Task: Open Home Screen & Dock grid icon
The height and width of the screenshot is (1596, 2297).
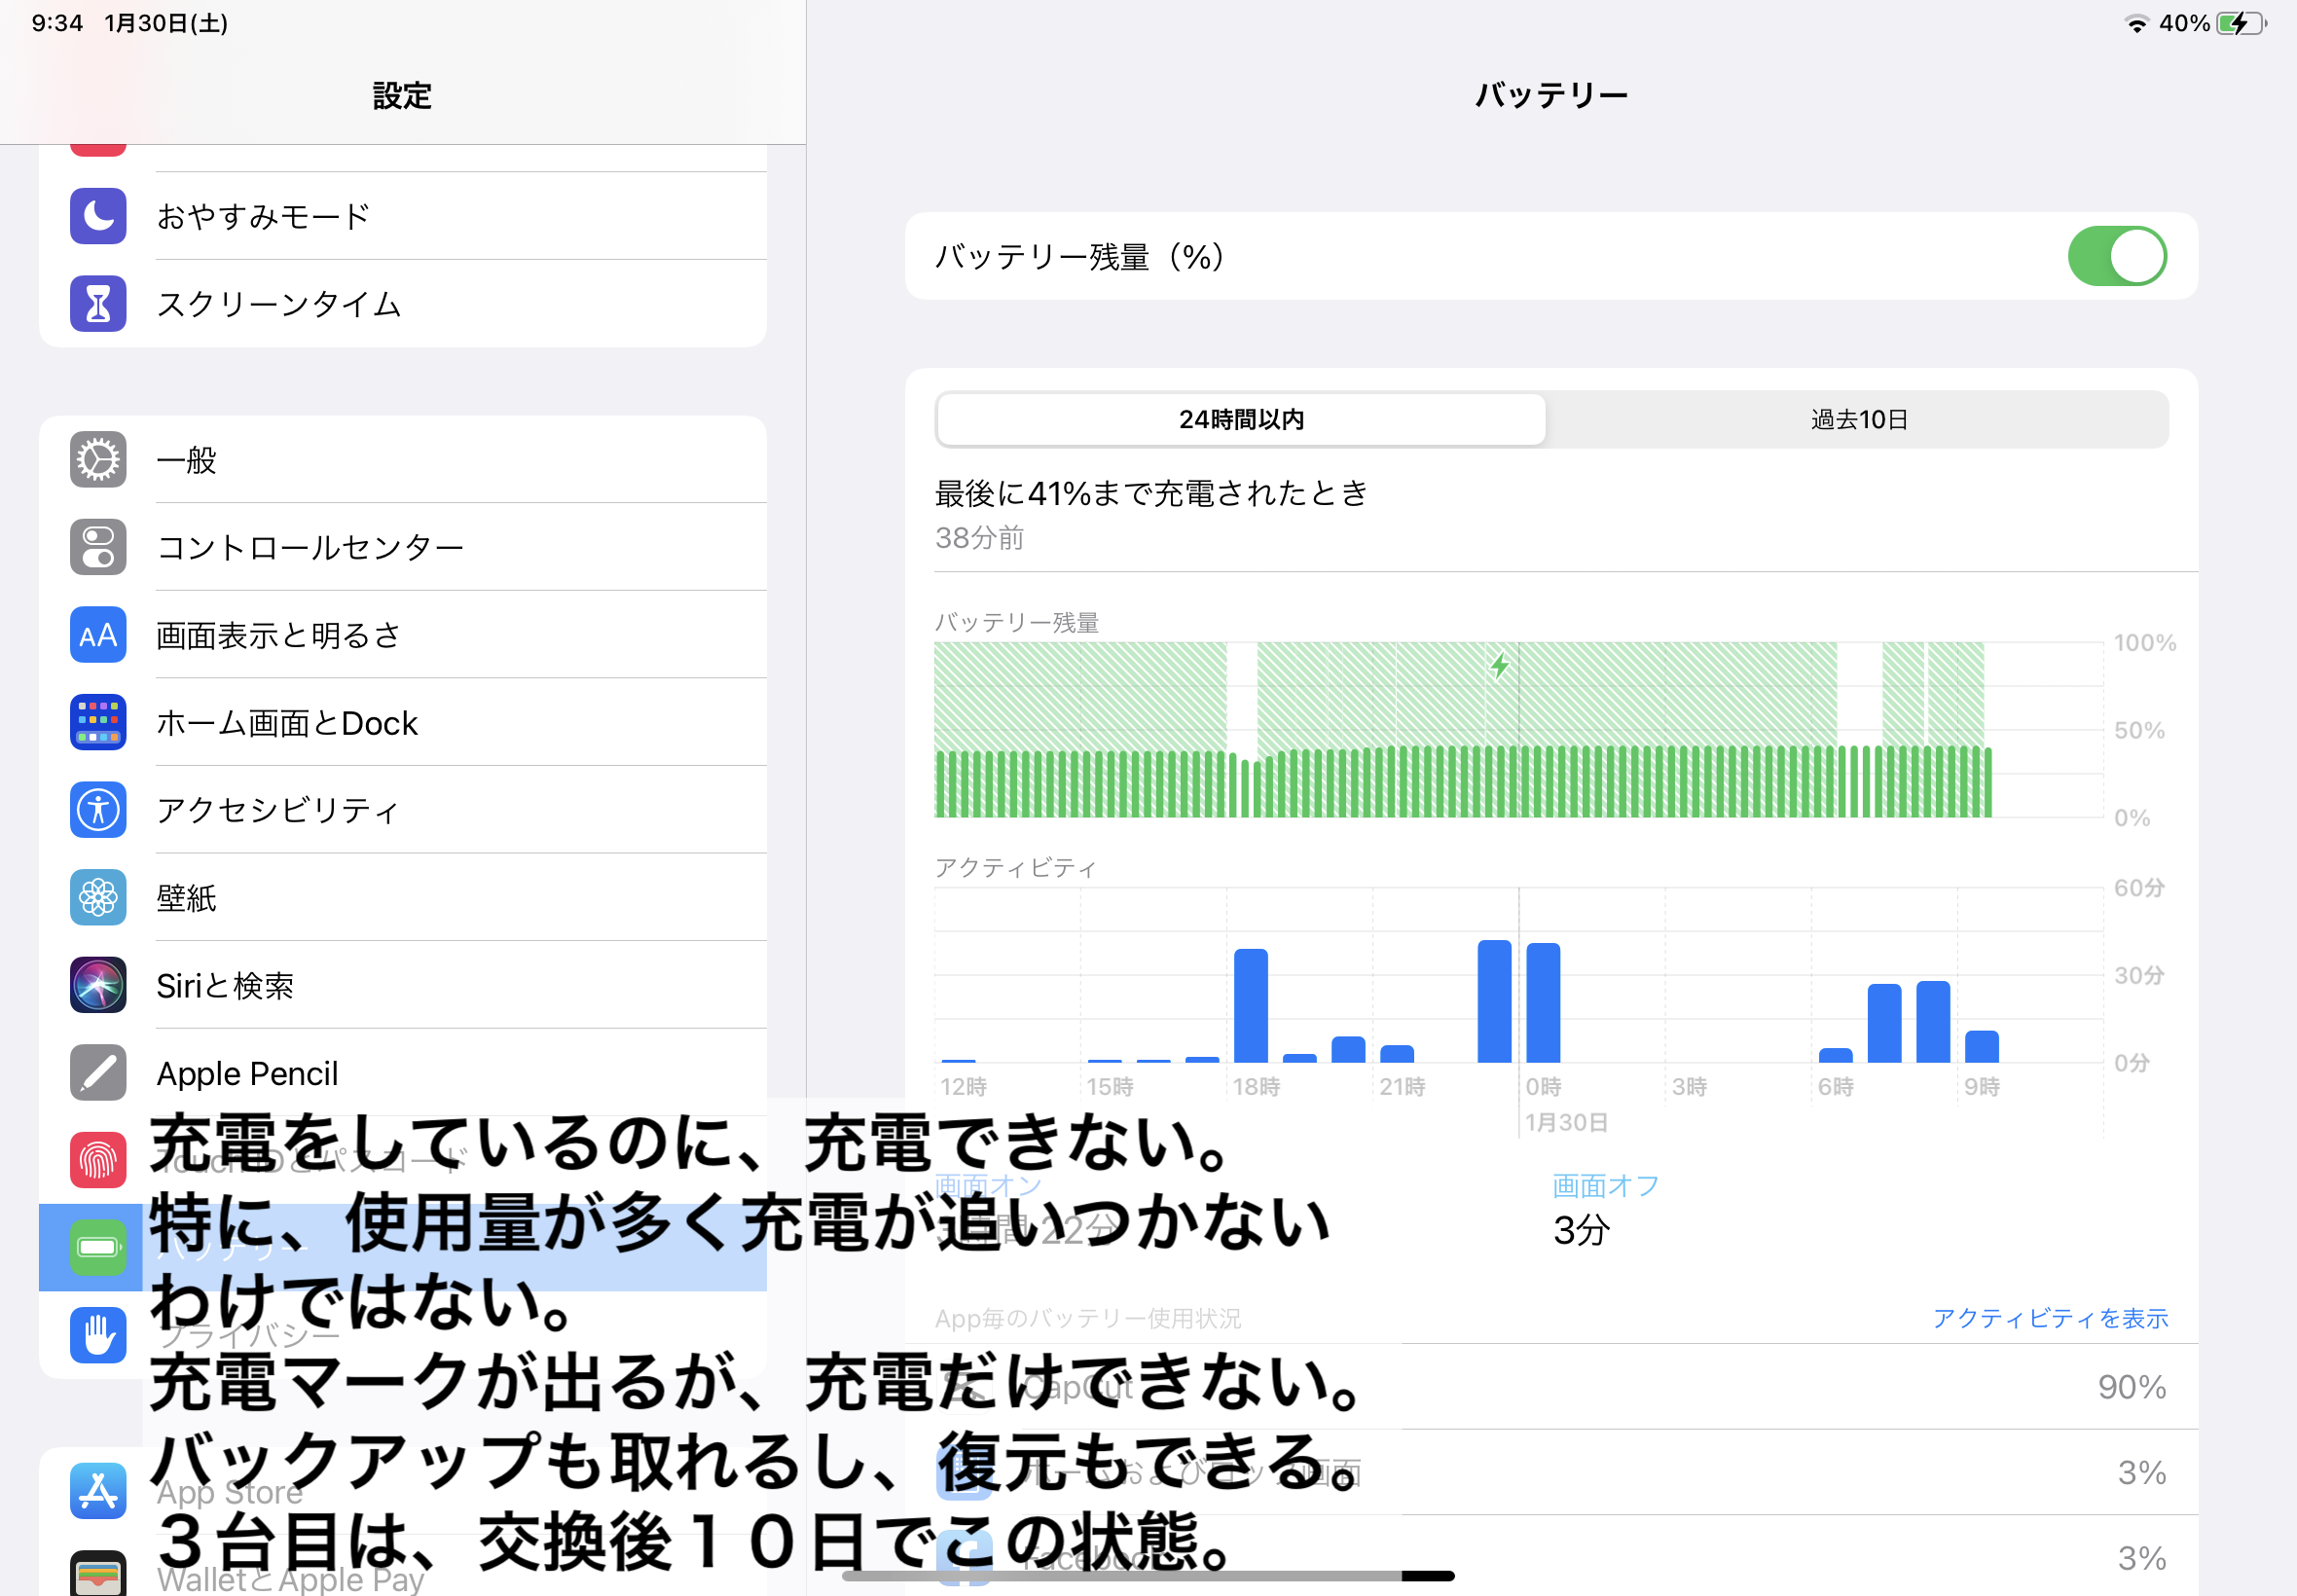Action: [x=98, y=722]
